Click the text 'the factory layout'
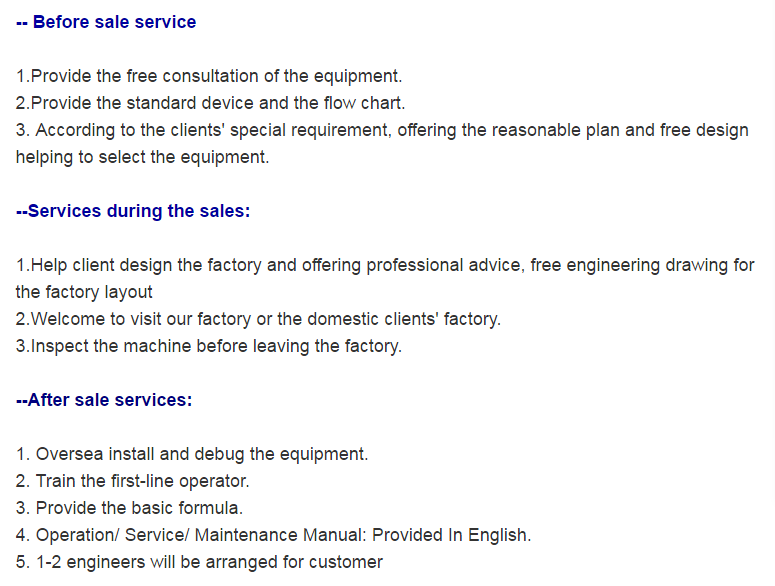775x586 pixels. pos(84,292)
